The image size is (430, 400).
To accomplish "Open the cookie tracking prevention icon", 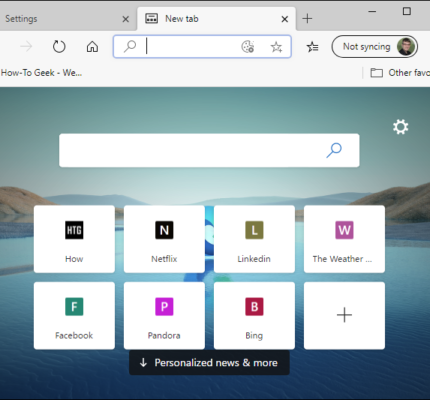I will point(248,47).
